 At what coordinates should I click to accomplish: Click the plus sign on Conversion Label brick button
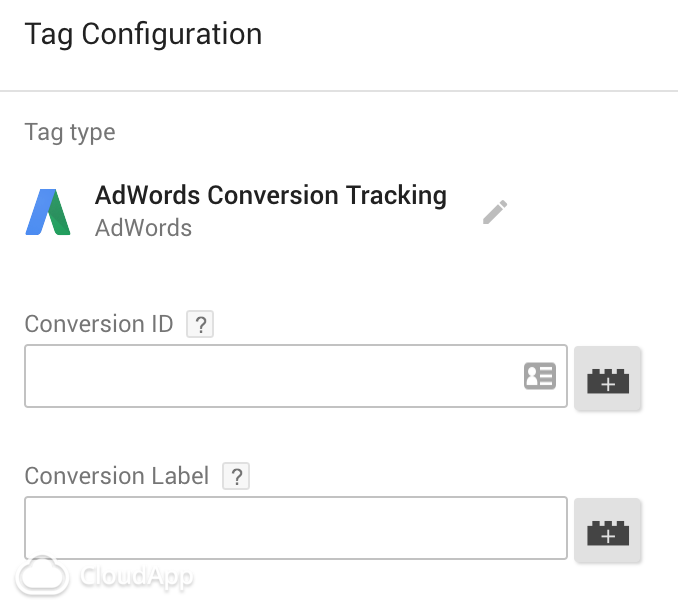(x=608, y=537)
